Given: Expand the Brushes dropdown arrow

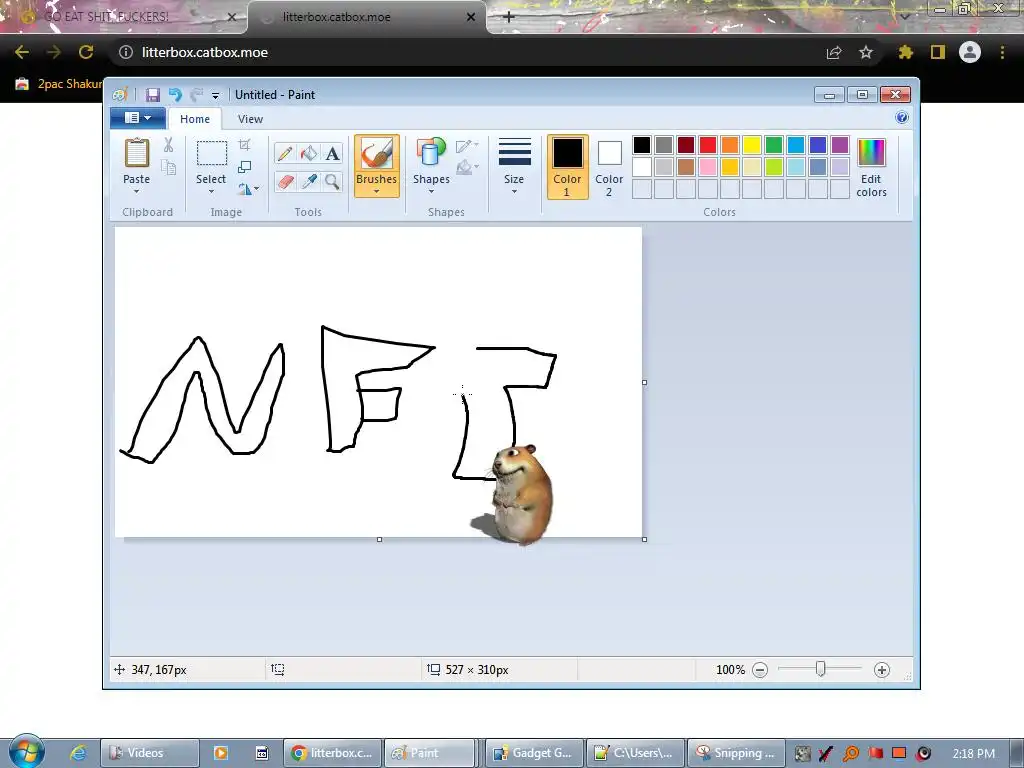Looking at the screenshot, I should 377,191.
